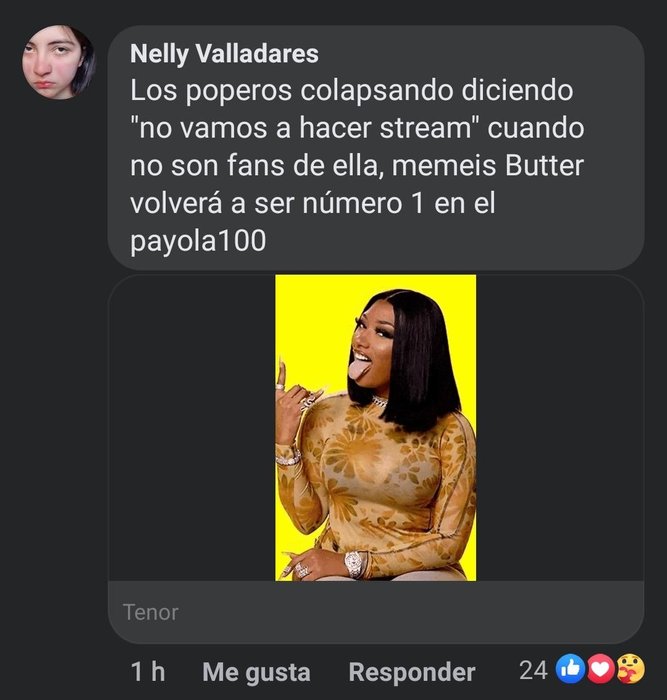Open the yellow-background GIF of the woman

[x=375, y=428]
